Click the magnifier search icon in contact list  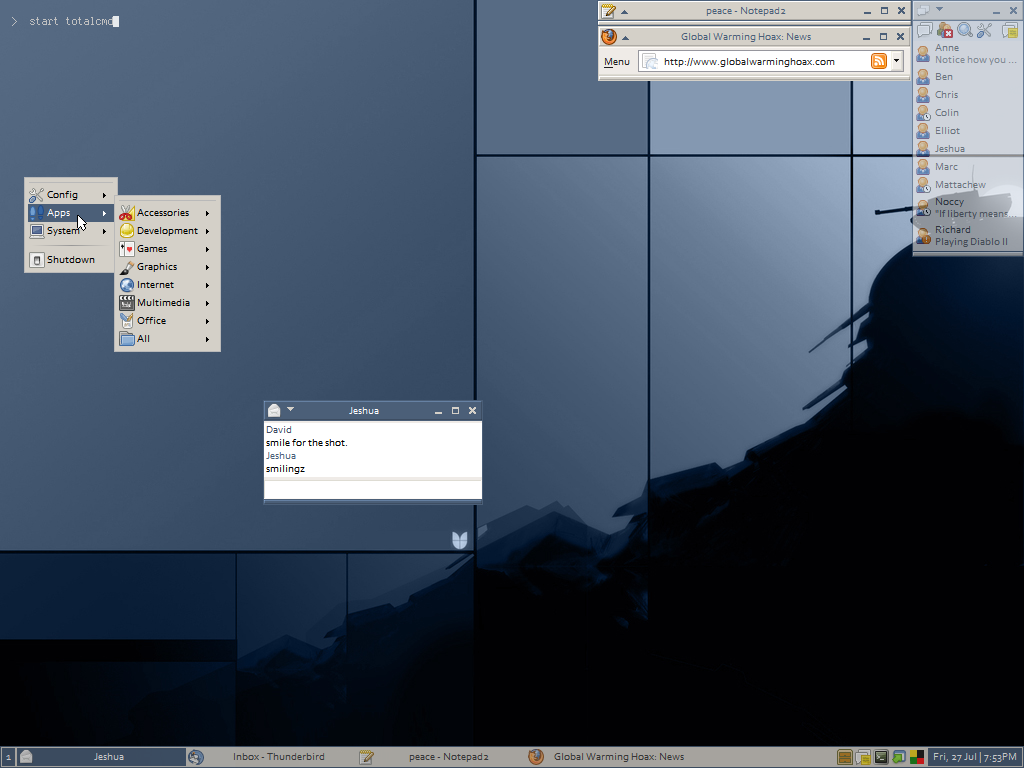point(964,30)
